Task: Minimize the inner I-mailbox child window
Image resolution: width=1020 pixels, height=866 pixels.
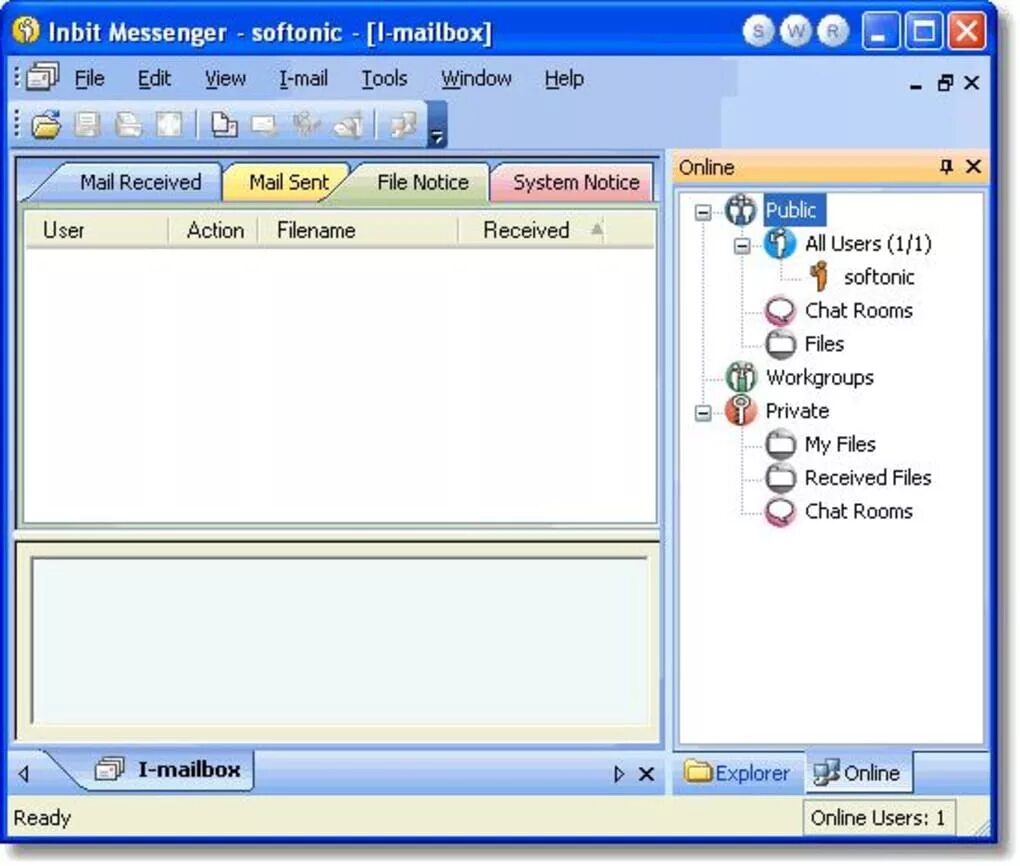Action: click(916, 85)
